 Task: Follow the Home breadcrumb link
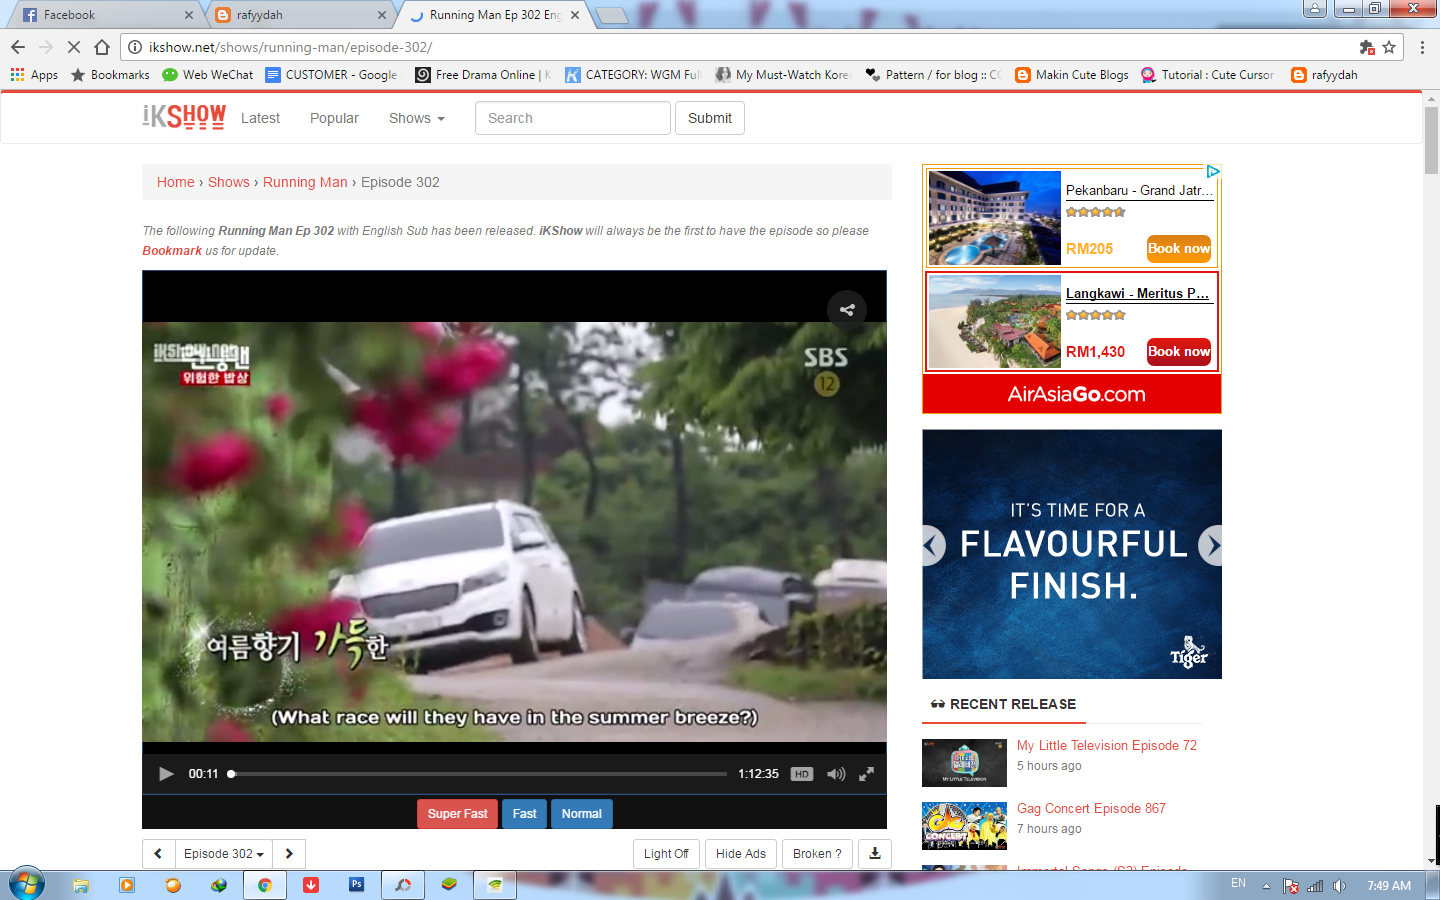point(176,182)
